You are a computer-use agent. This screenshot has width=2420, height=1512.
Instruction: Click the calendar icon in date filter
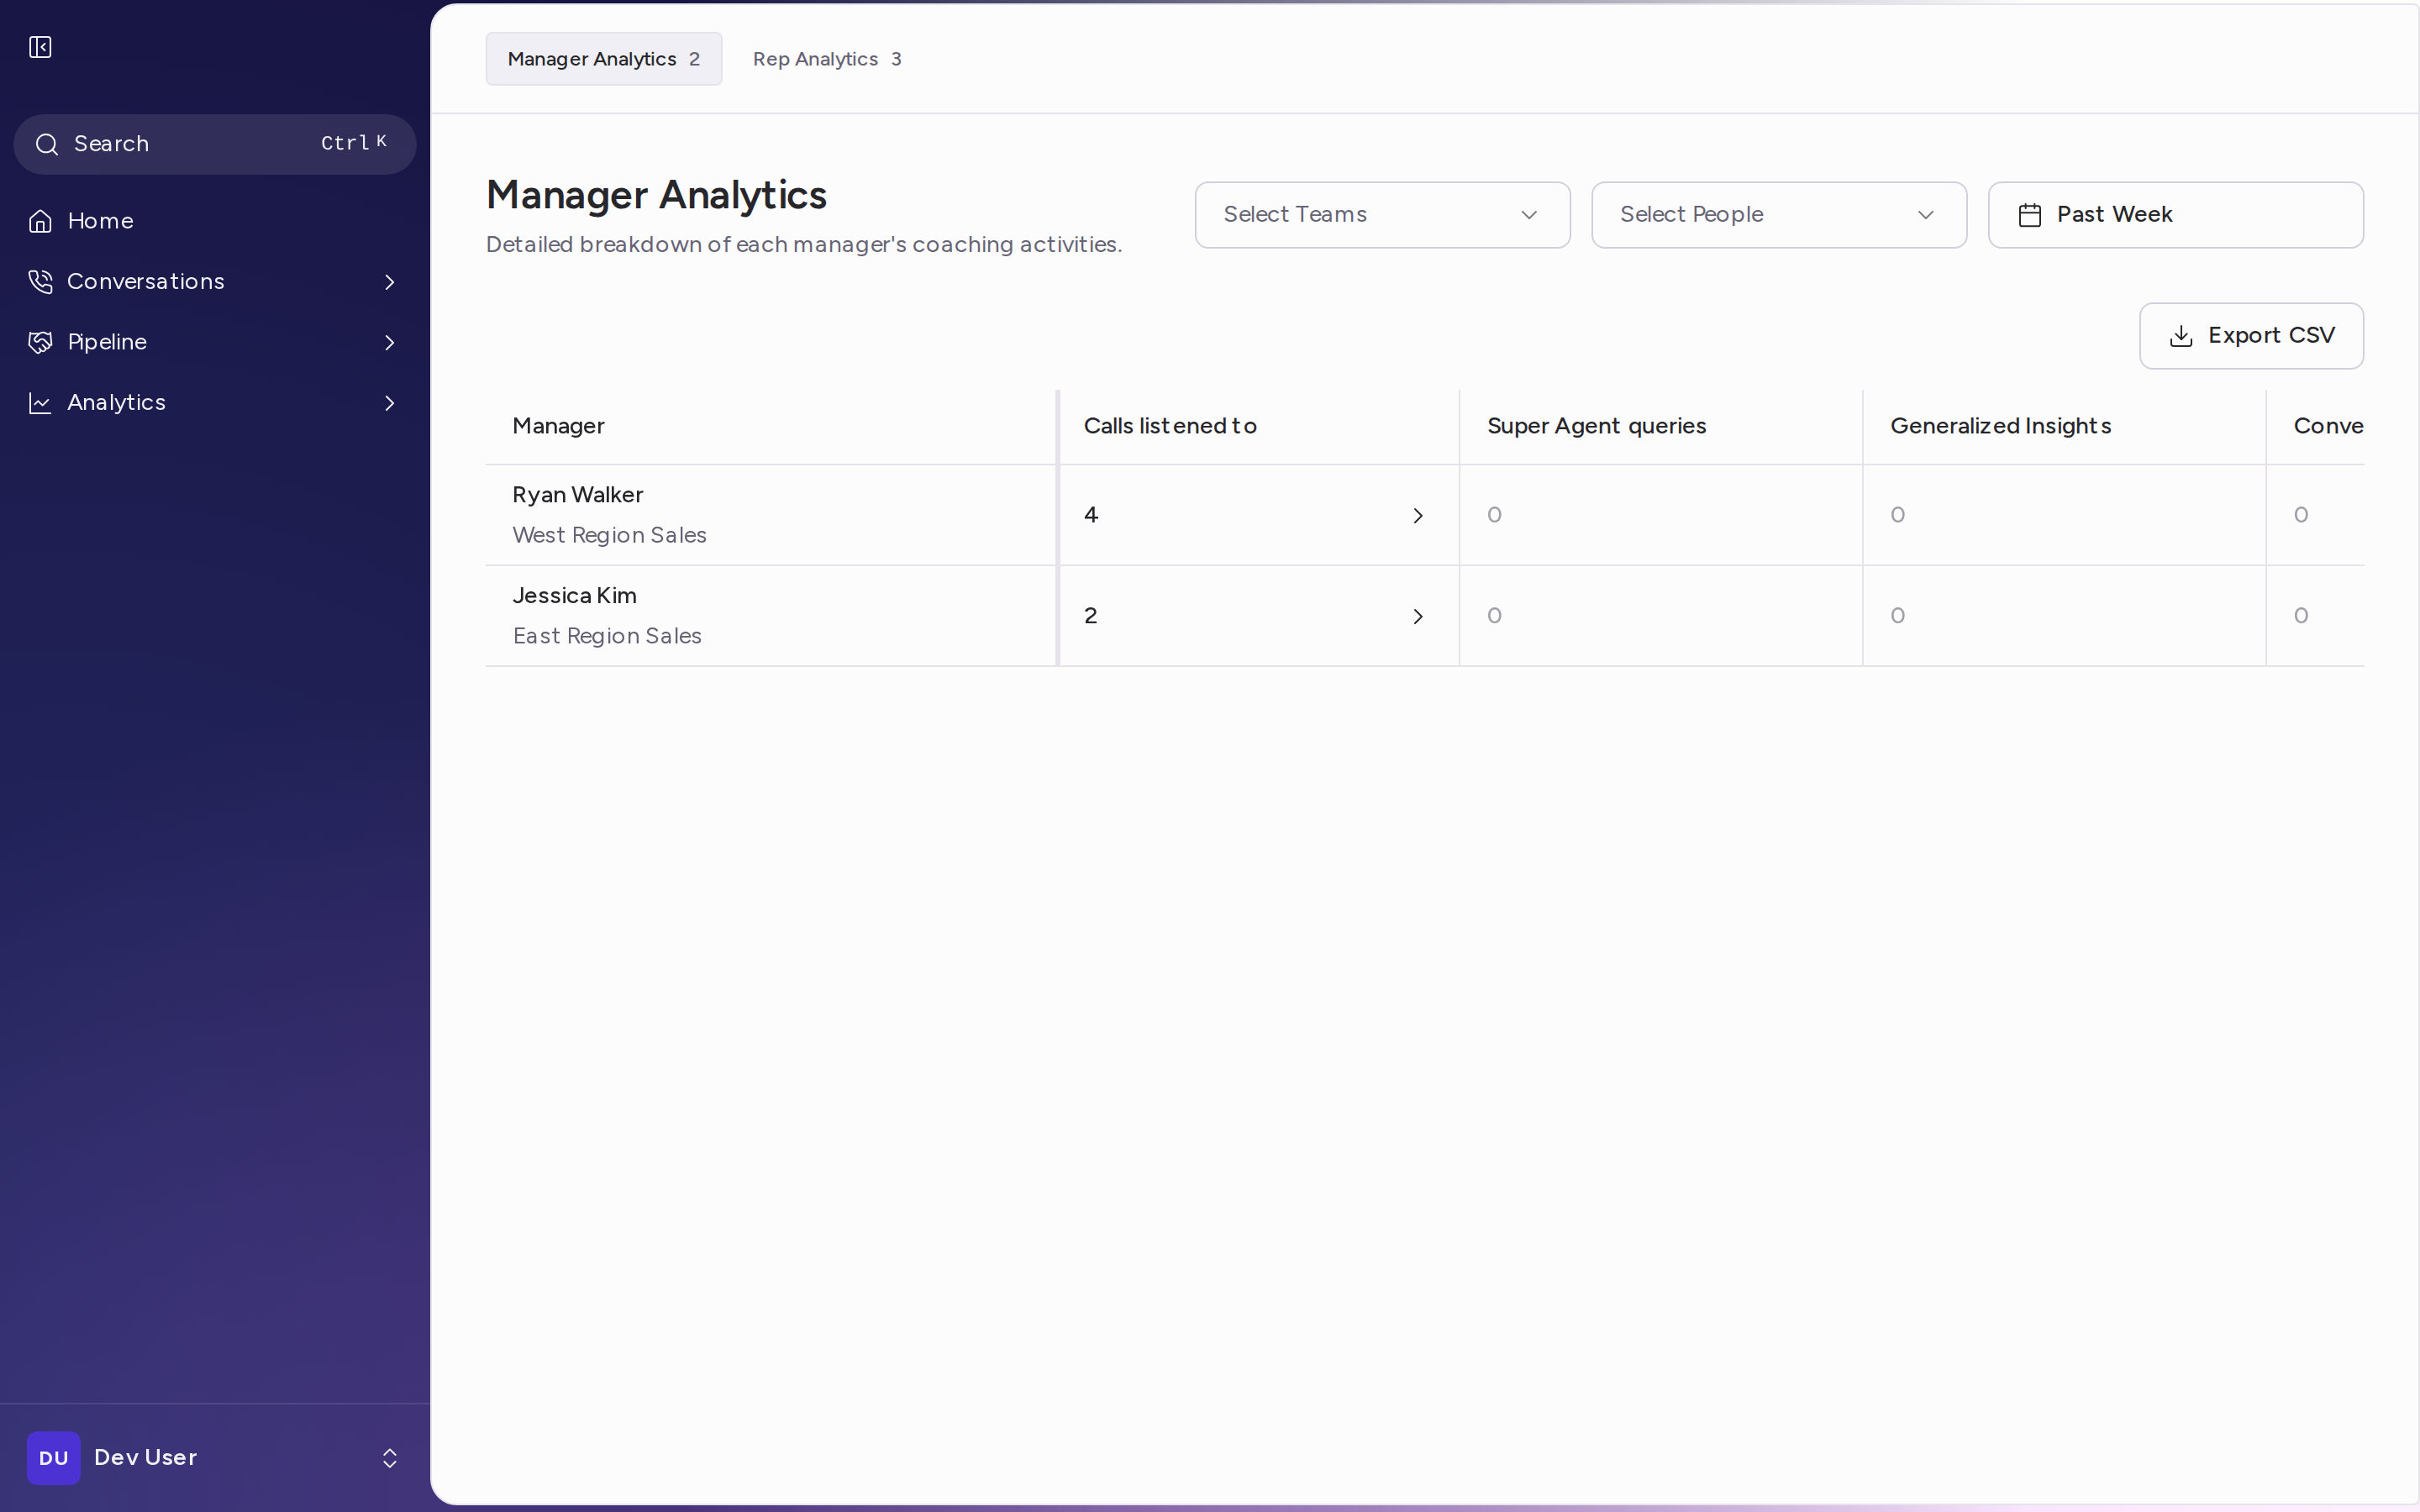pos(2029,215)
